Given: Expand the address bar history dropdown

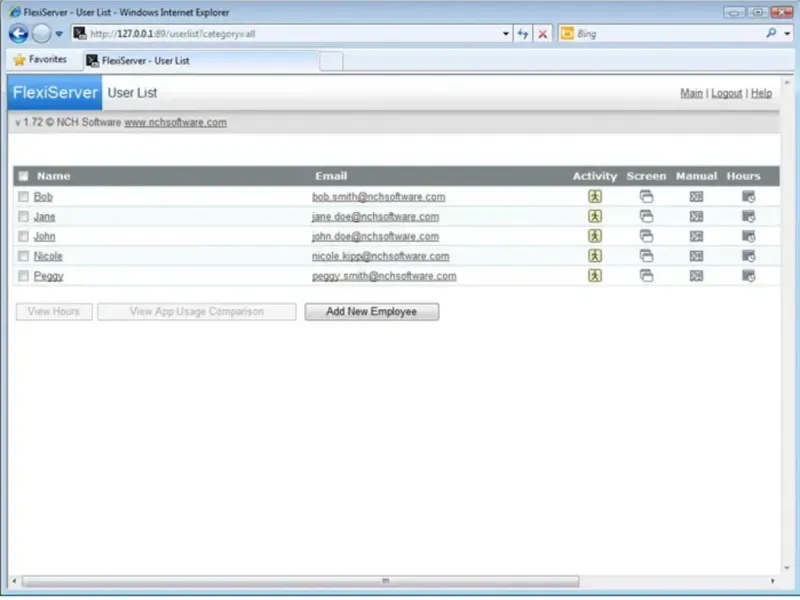Looking at the screenshot, I should point(506,34).
